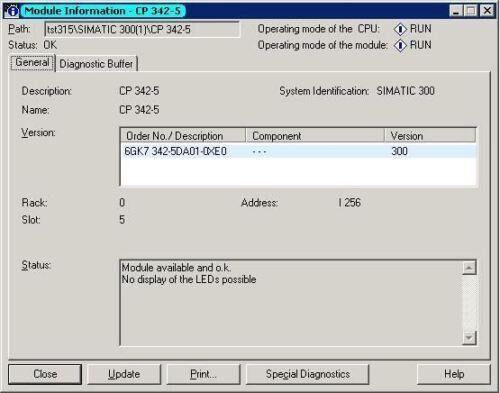Click the Update button
The width and height of the screenshot is (500, 393).
[124, 374]
